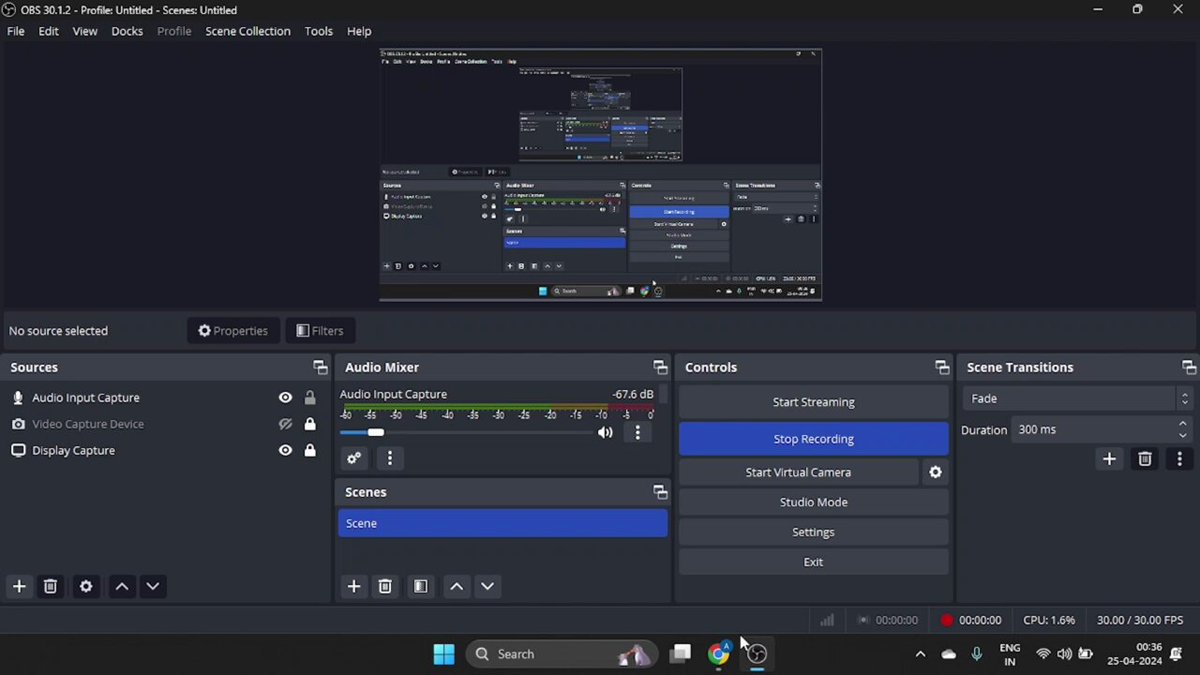Open Audio Mixer menu three-dots icon
The width and height of the screenshot is (1200, 675).
coord(390,458)
